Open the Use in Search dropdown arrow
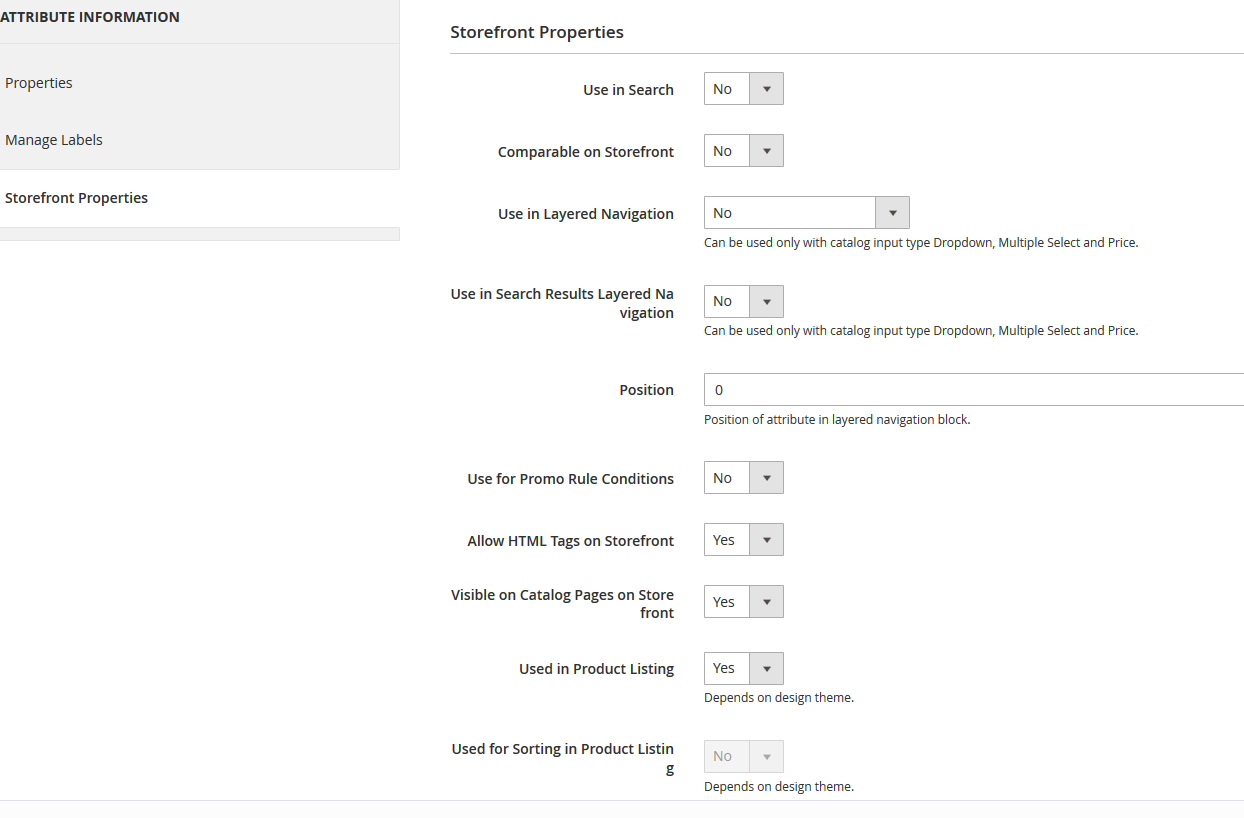This screenshot has height=818, width=1244. pos(766,88)
